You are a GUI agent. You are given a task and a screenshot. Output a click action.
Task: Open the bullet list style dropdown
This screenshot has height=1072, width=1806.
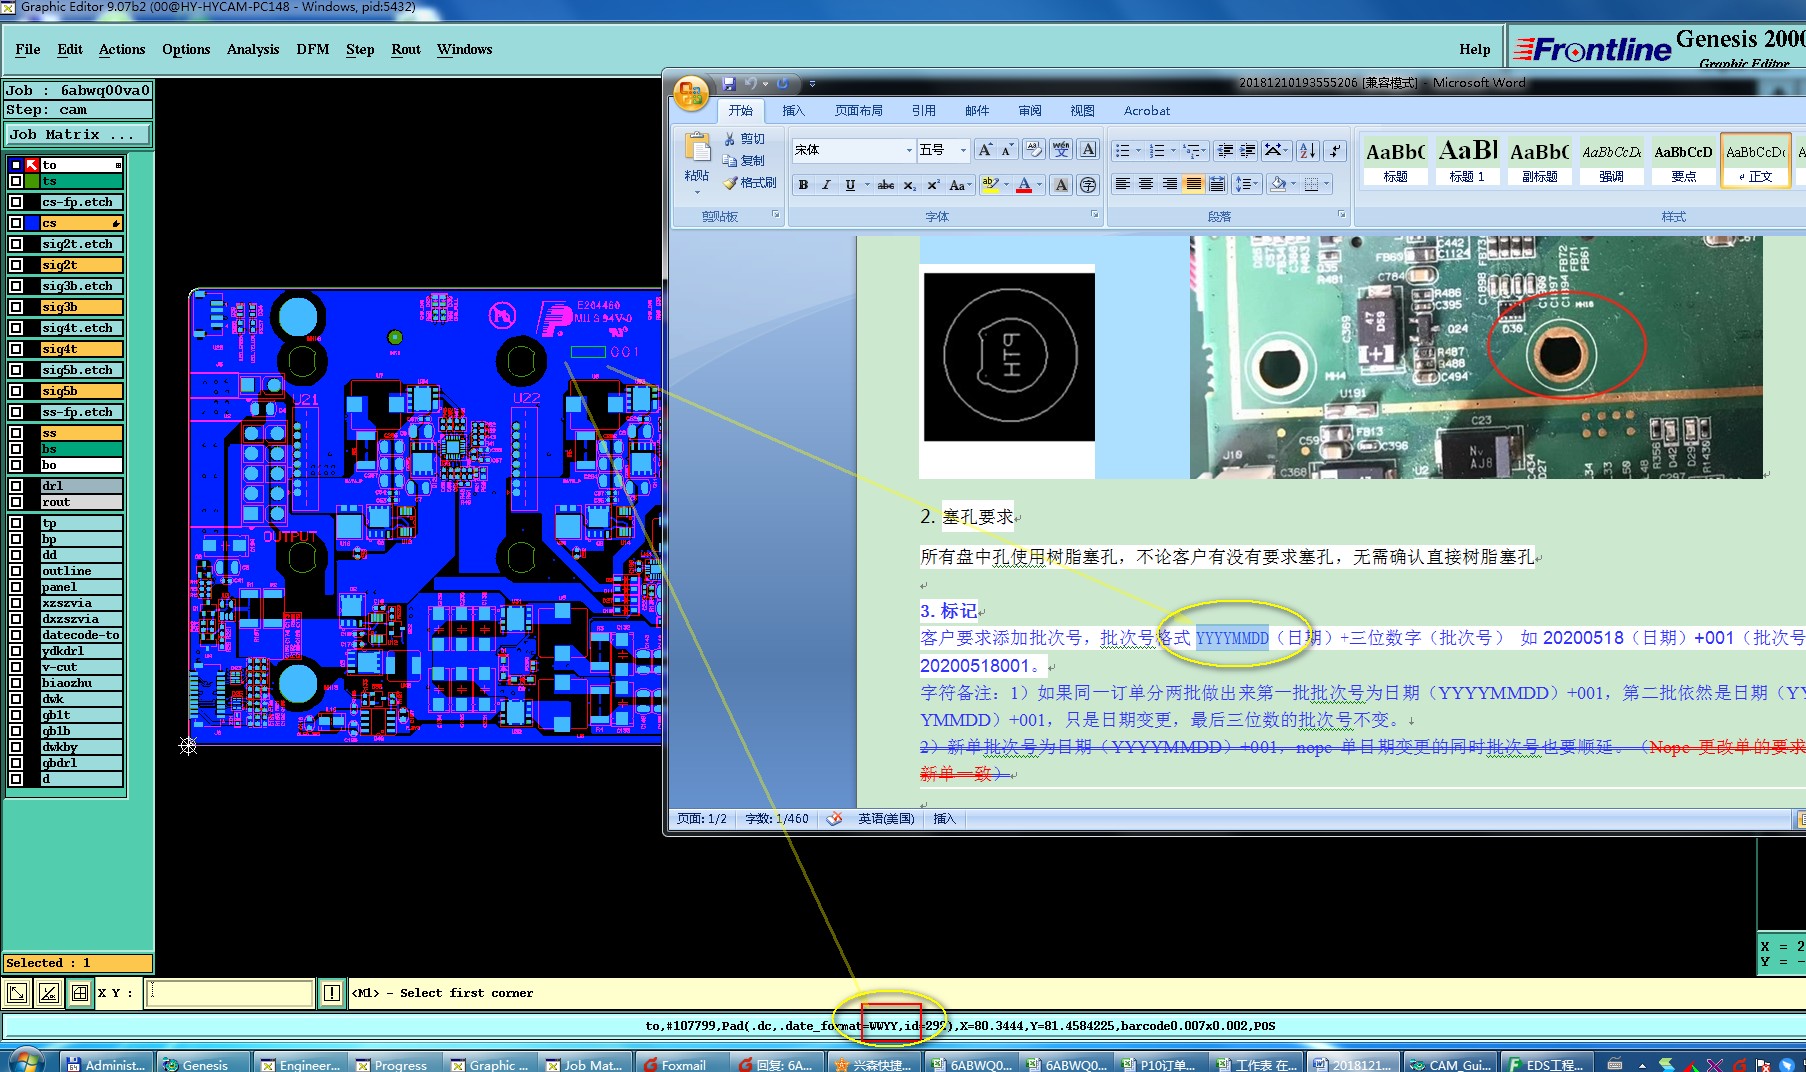coord(1138,150)
